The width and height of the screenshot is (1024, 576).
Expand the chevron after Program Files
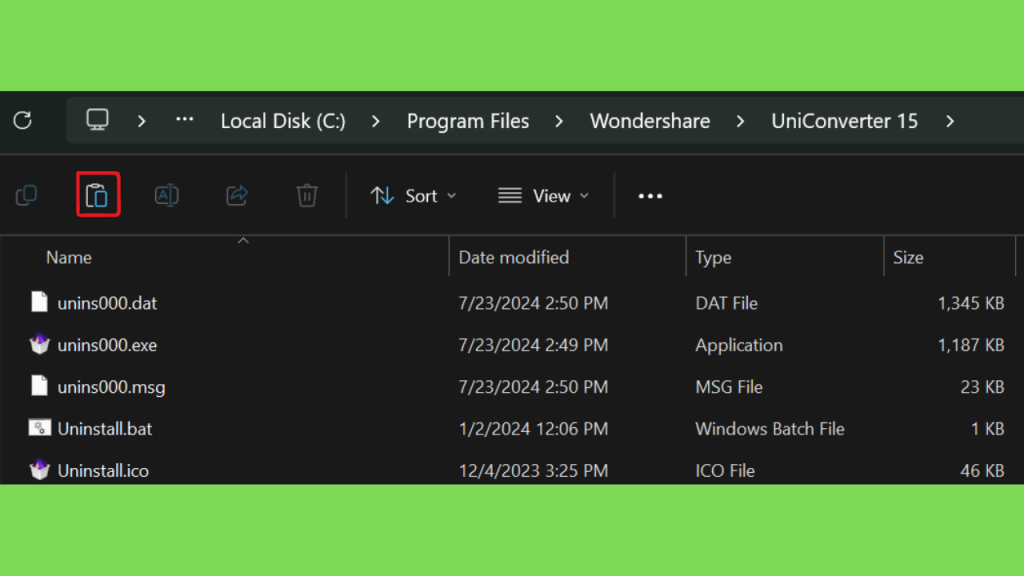pyautogui.click(x=559, y=121)
